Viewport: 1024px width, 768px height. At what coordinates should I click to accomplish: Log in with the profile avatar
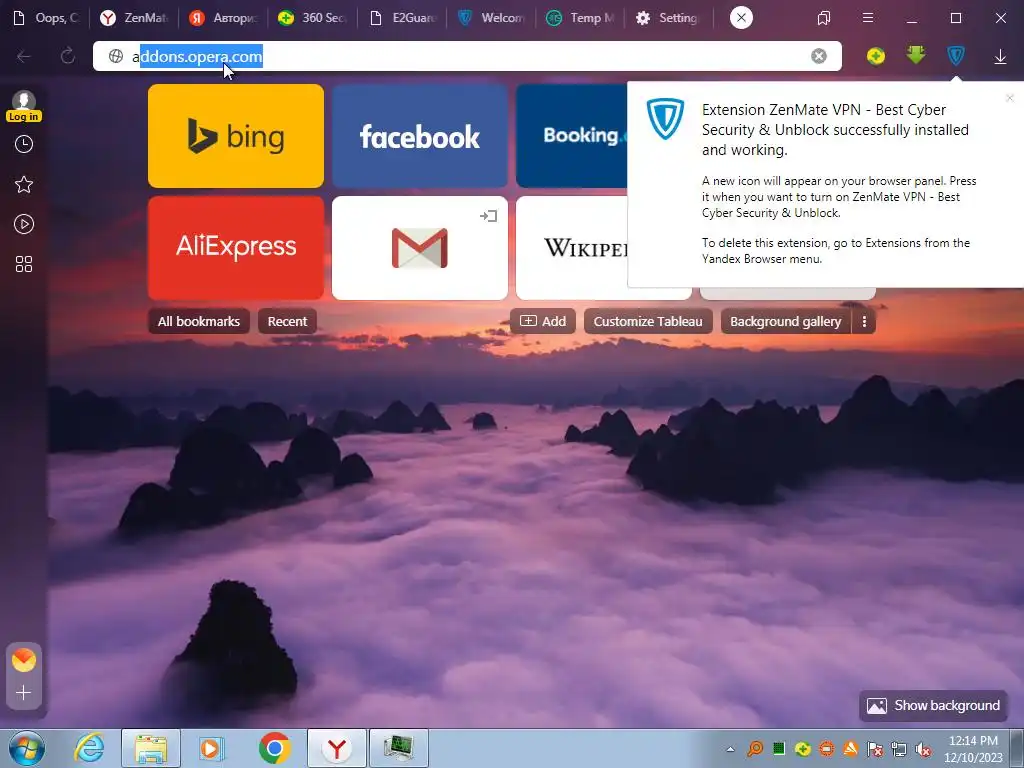[24, 106]
